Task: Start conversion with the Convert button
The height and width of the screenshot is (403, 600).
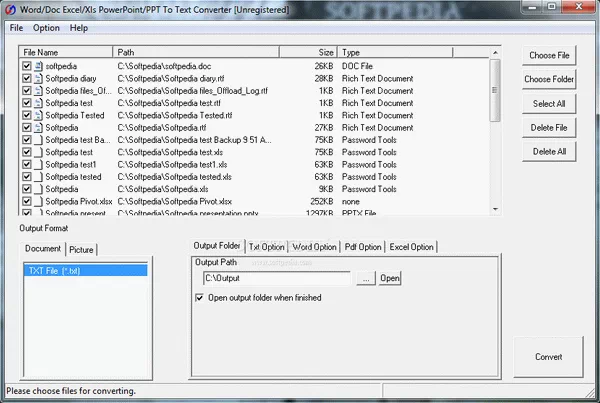Action: pyautogui.click(x=548, y=357)
